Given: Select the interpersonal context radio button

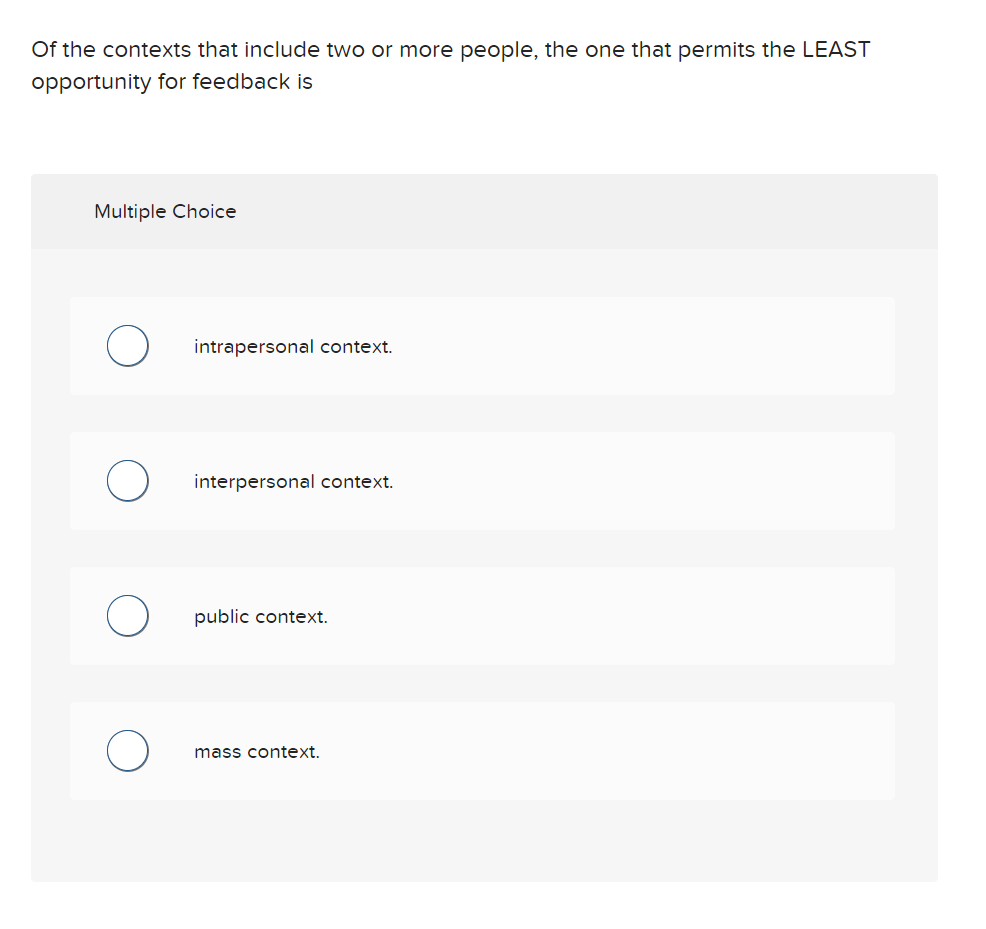Looking at the screenshot, I should 127,480.
